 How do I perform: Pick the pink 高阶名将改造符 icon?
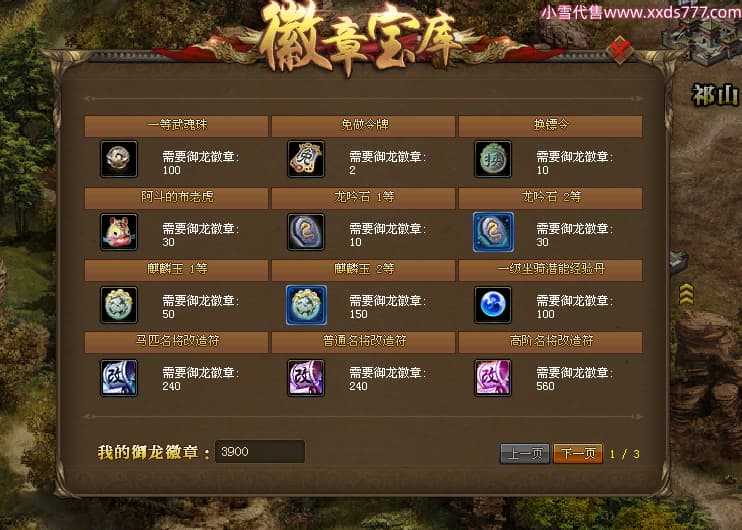coord(493,378)
